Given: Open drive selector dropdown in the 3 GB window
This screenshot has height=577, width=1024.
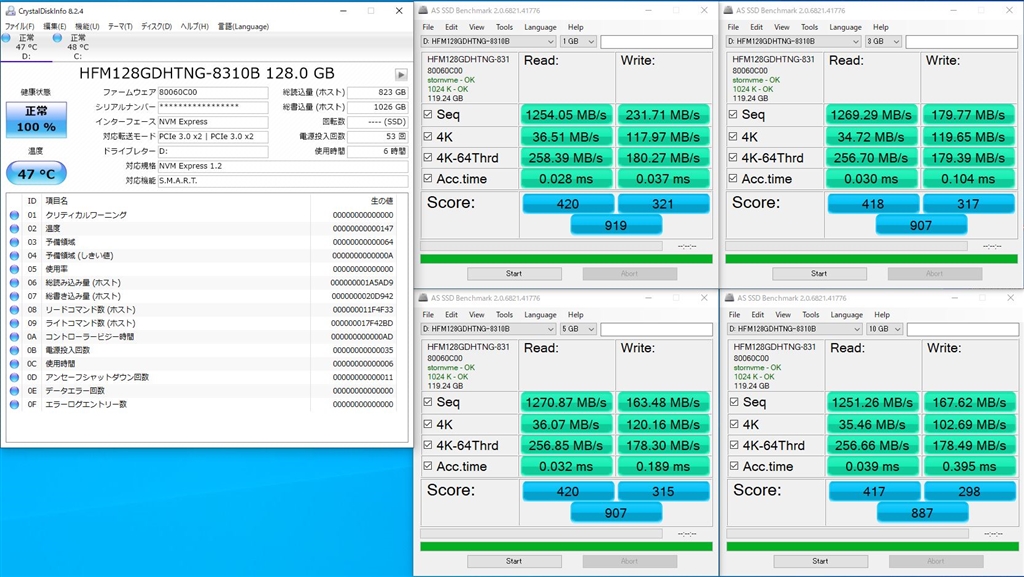Looking at the screenshot, I should [793, 42].
